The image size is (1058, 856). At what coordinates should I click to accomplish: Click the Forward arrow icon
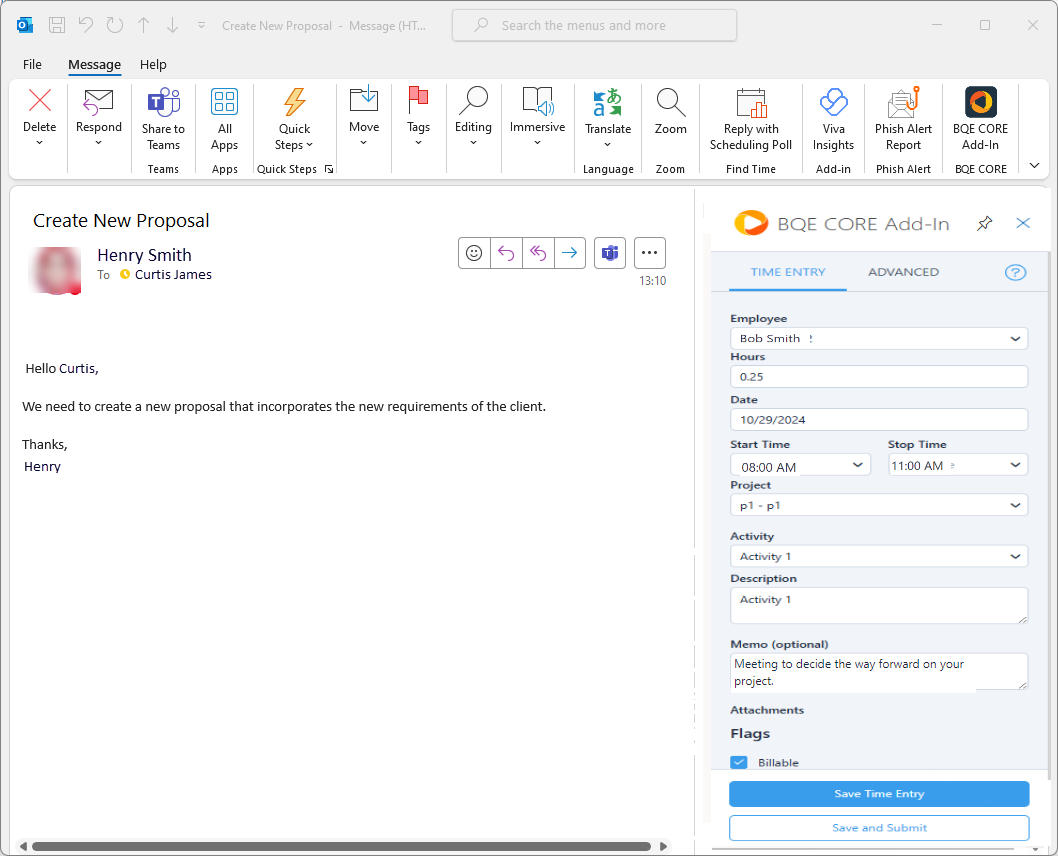pos(569,253)
